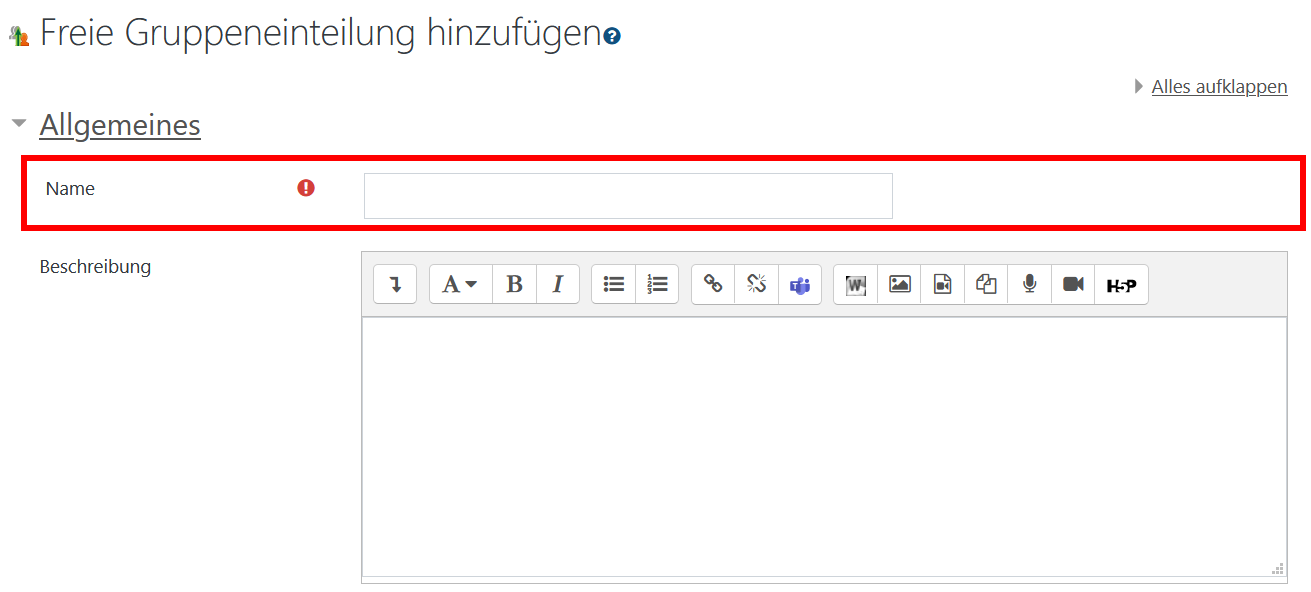Image resolution: width=1311 pixels, height=592 pixels.
Task: Start recording video with the camera icon
Action: [x=1072, y=284]
